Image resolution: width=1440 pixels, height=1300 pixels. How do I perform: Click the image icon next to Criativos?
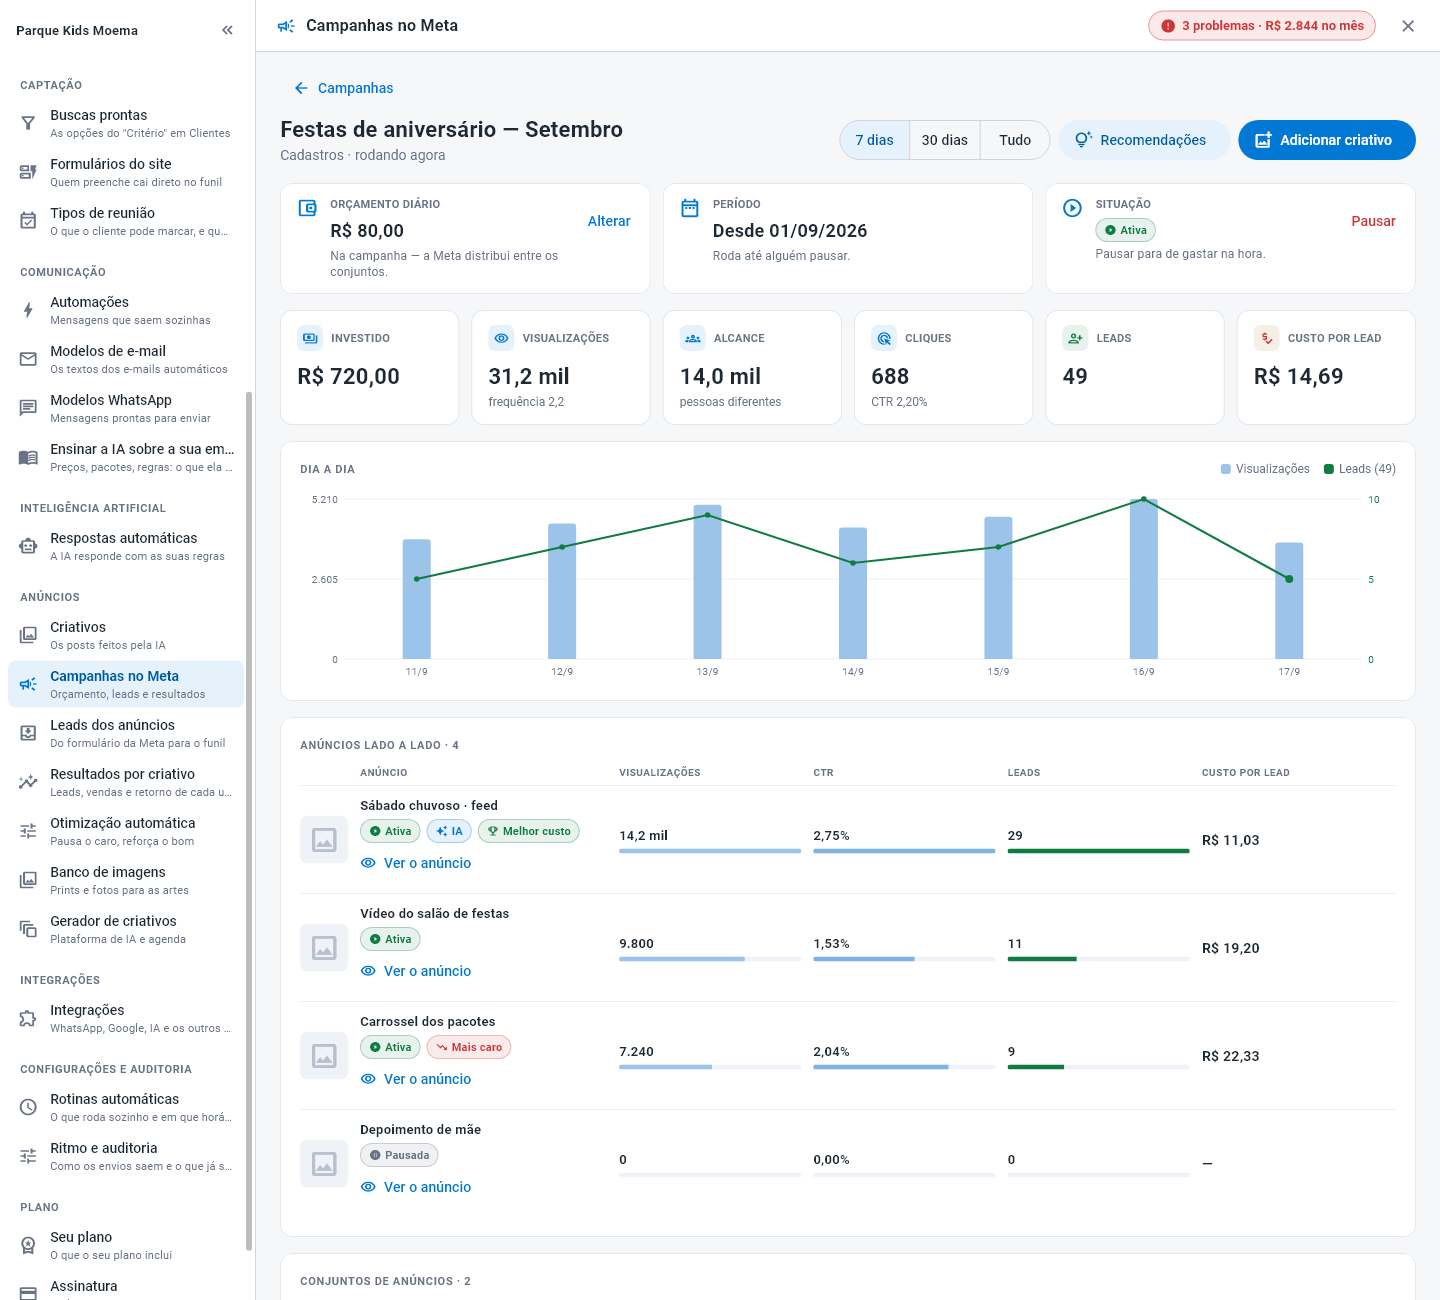28,635
